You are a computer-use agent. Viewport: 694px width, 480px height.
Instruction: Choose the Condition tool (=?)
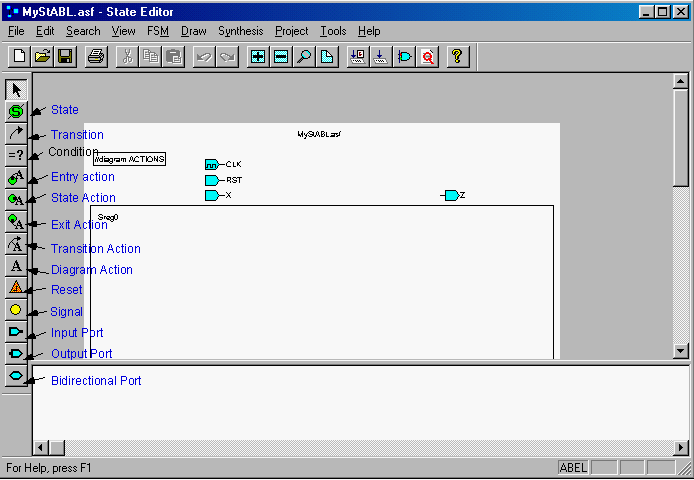tap(16, 155)
